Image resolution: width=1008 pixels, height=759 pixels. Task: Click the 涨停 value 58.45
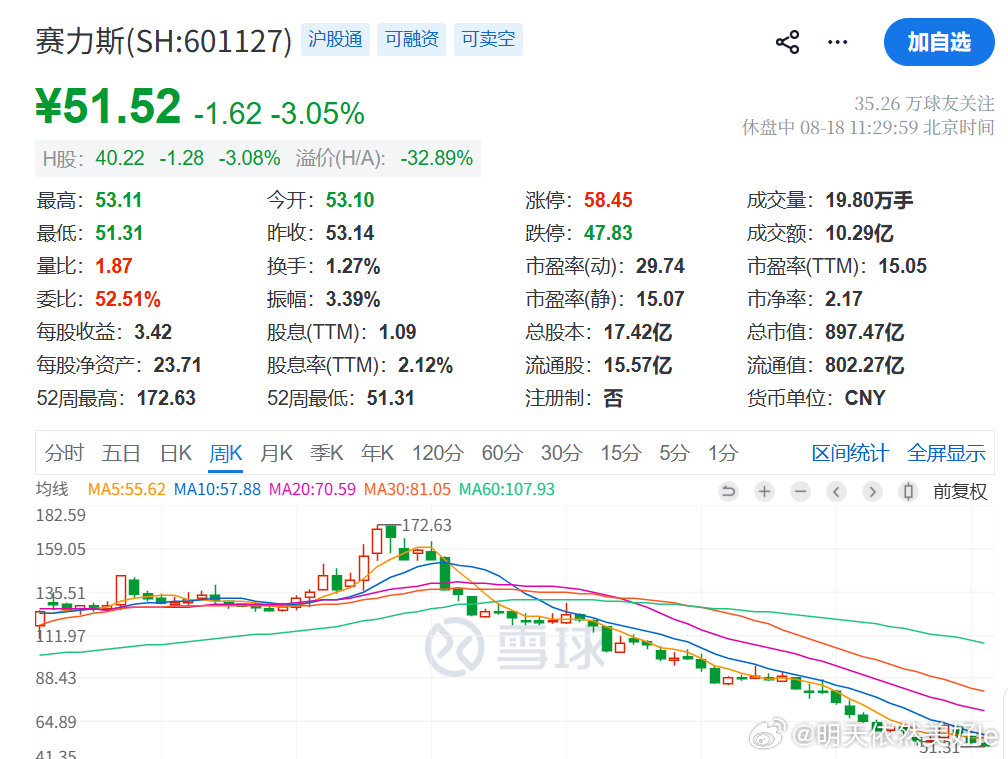[x=608, y=200]
